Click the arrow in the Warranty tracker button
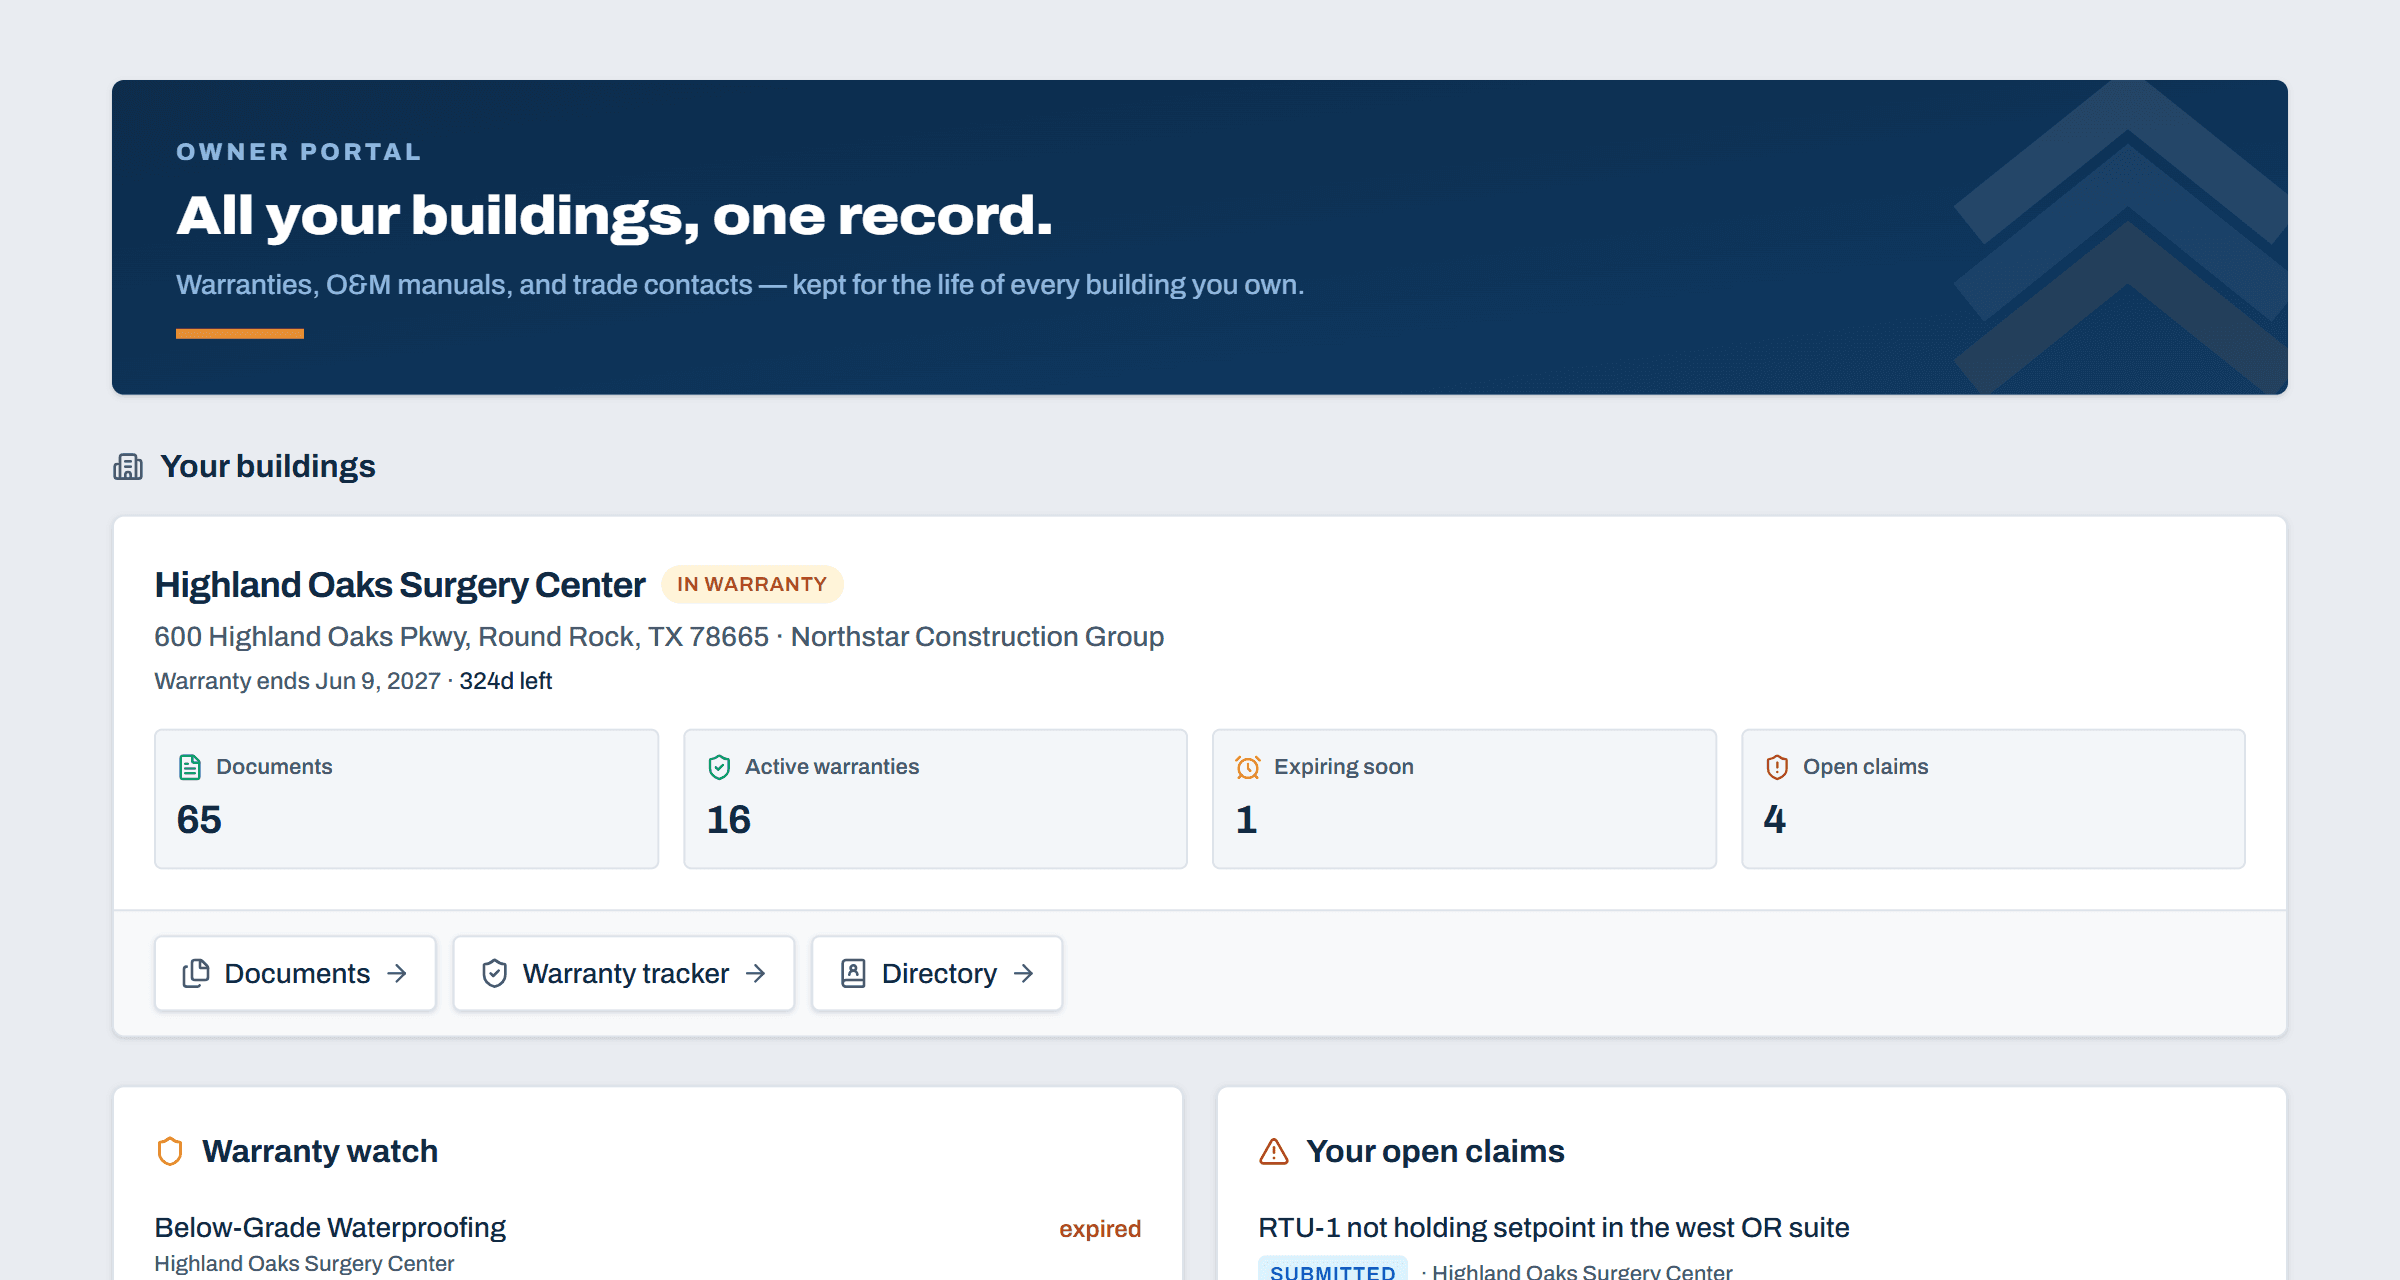This screenshot has height=1280, width=2400. (756, 974)
